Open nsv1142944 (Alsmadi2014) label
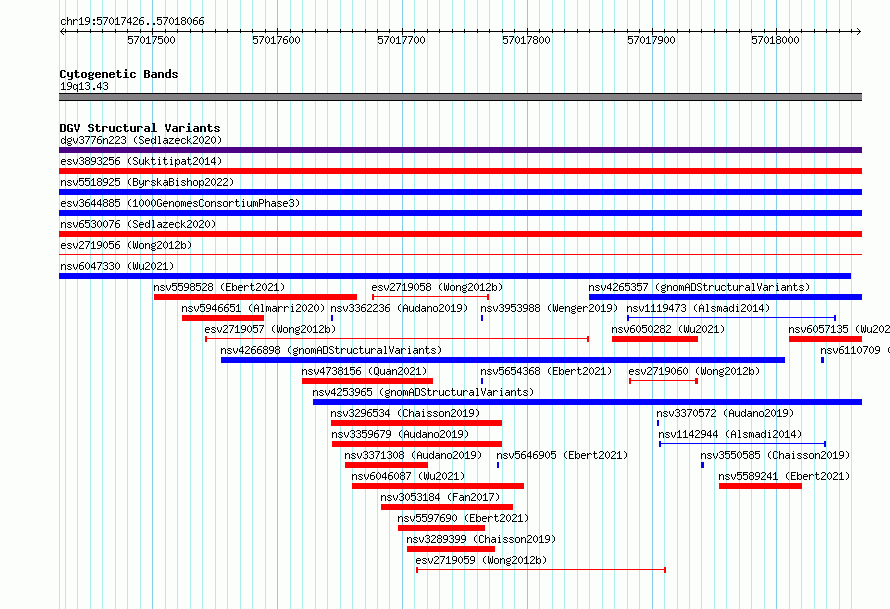 click(x=730, y=434)
